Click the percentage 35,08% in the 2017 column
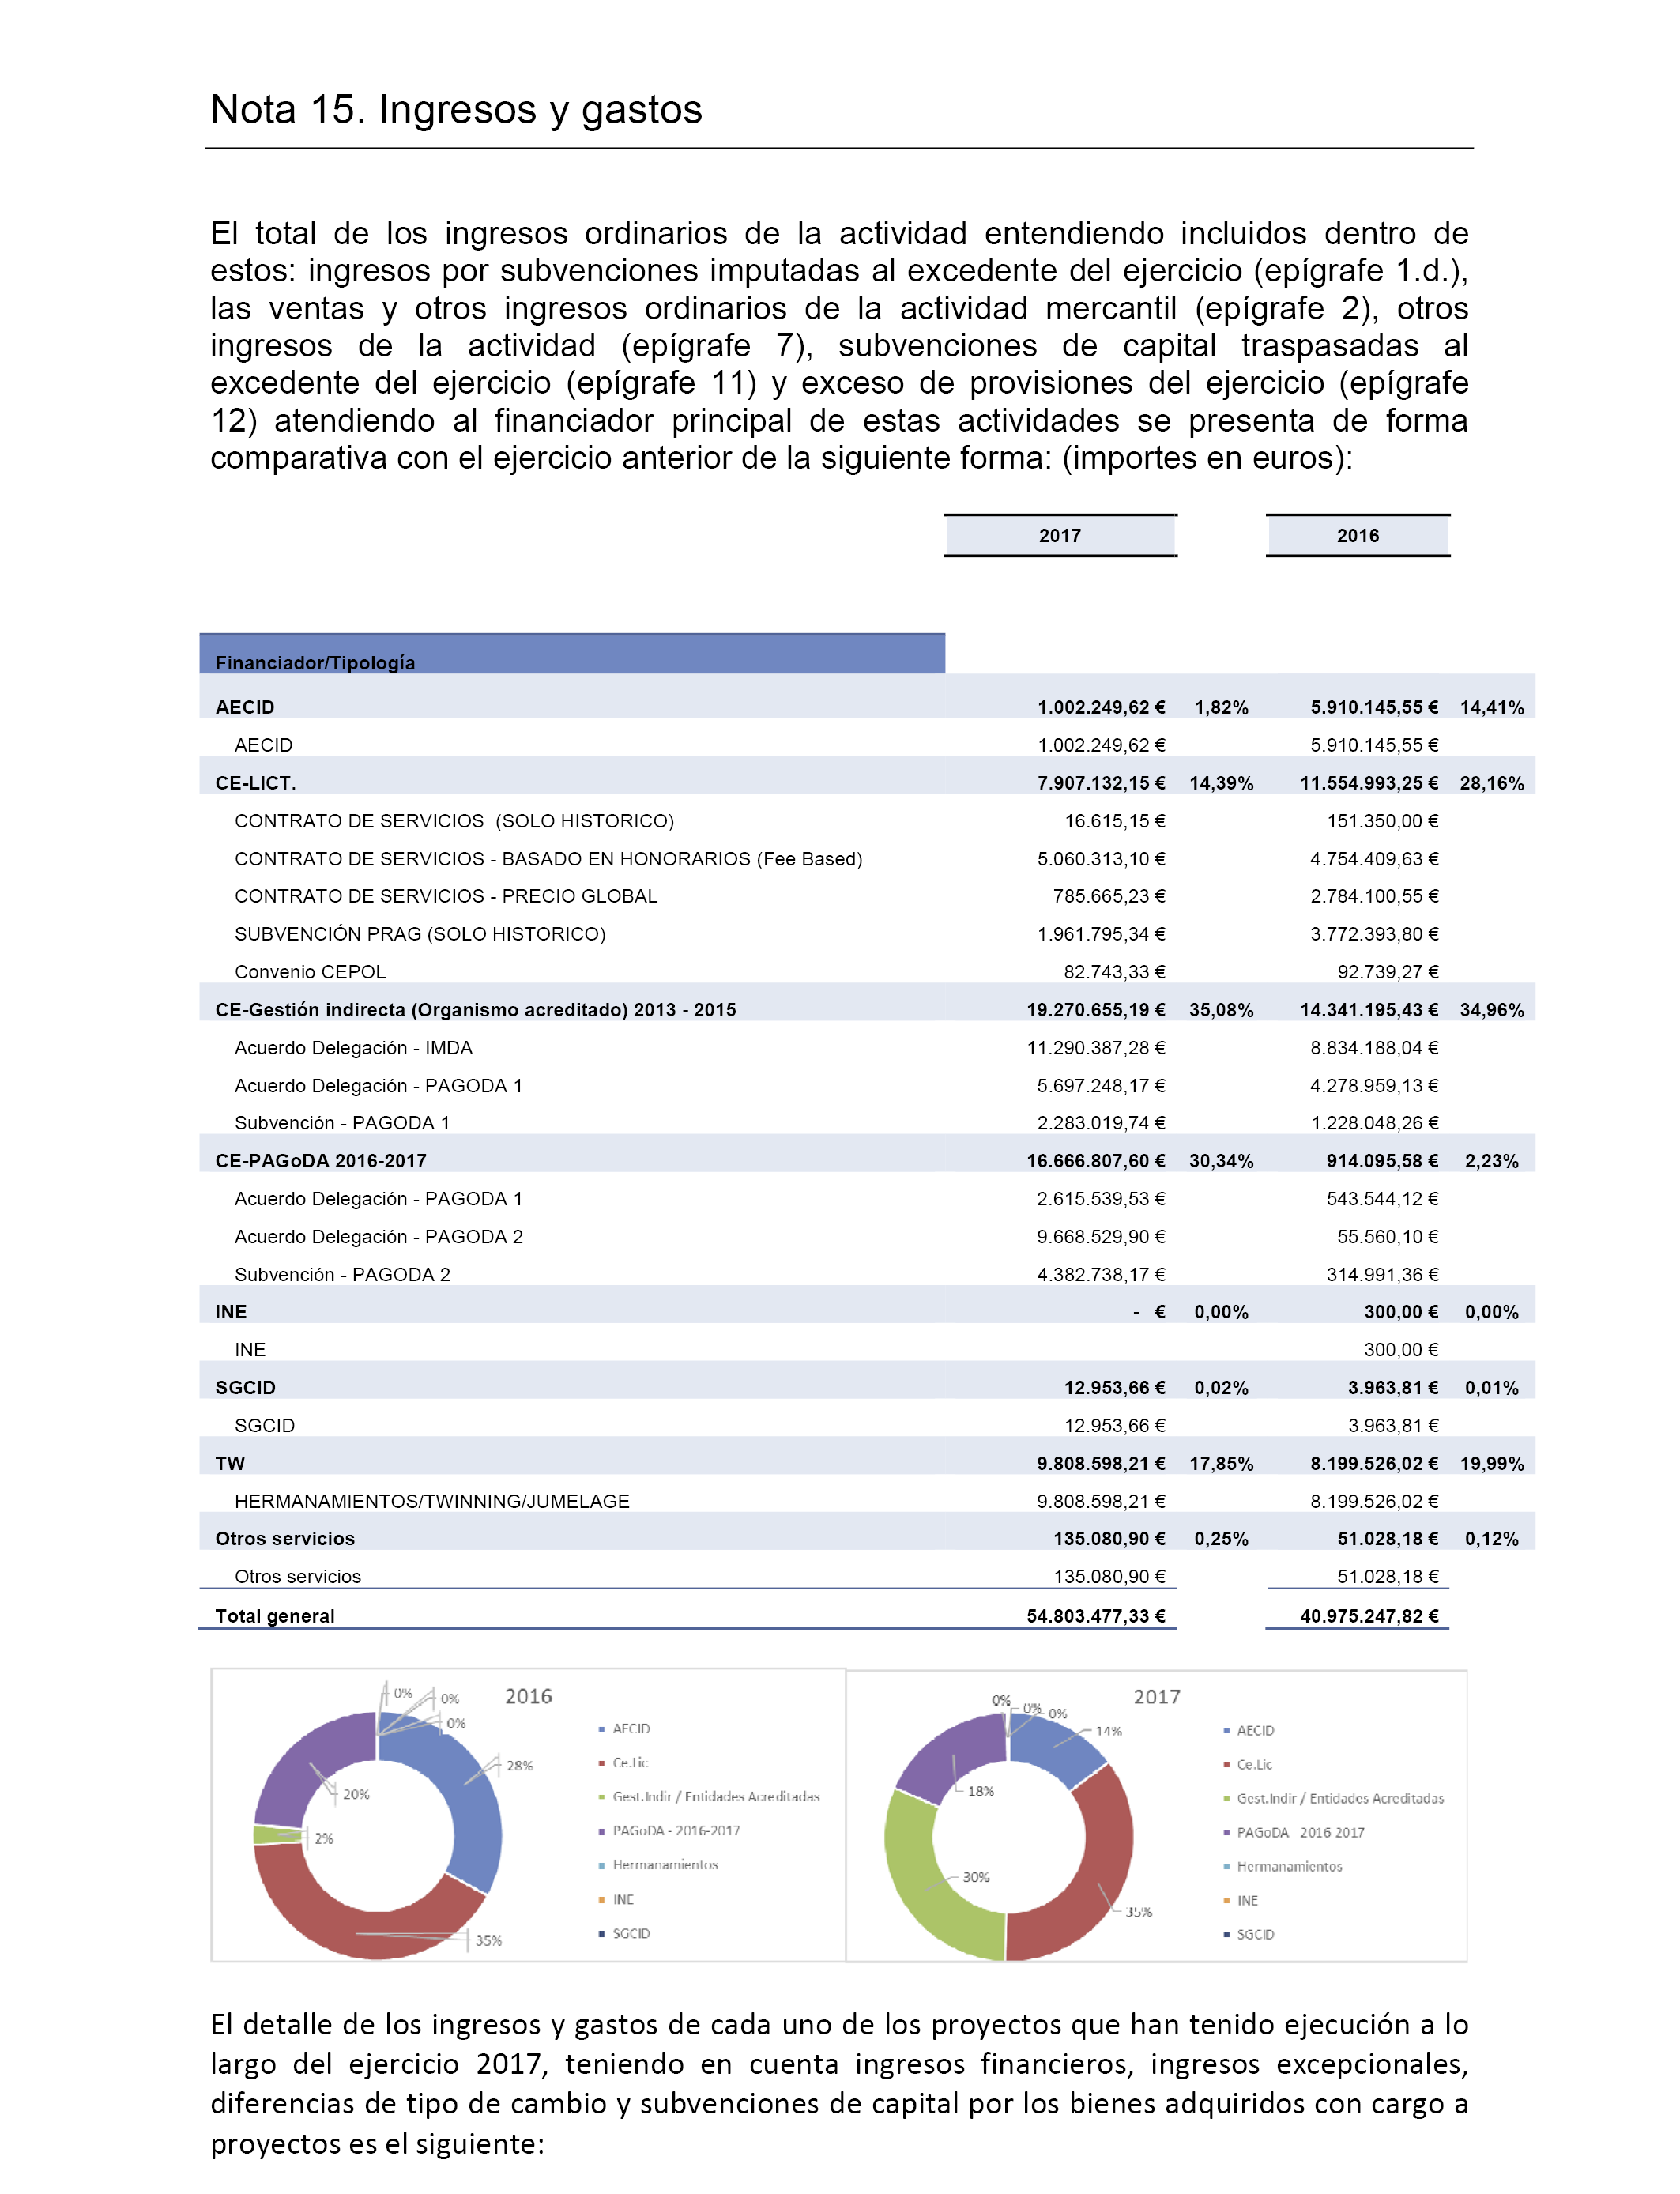 [1221, 1010]
